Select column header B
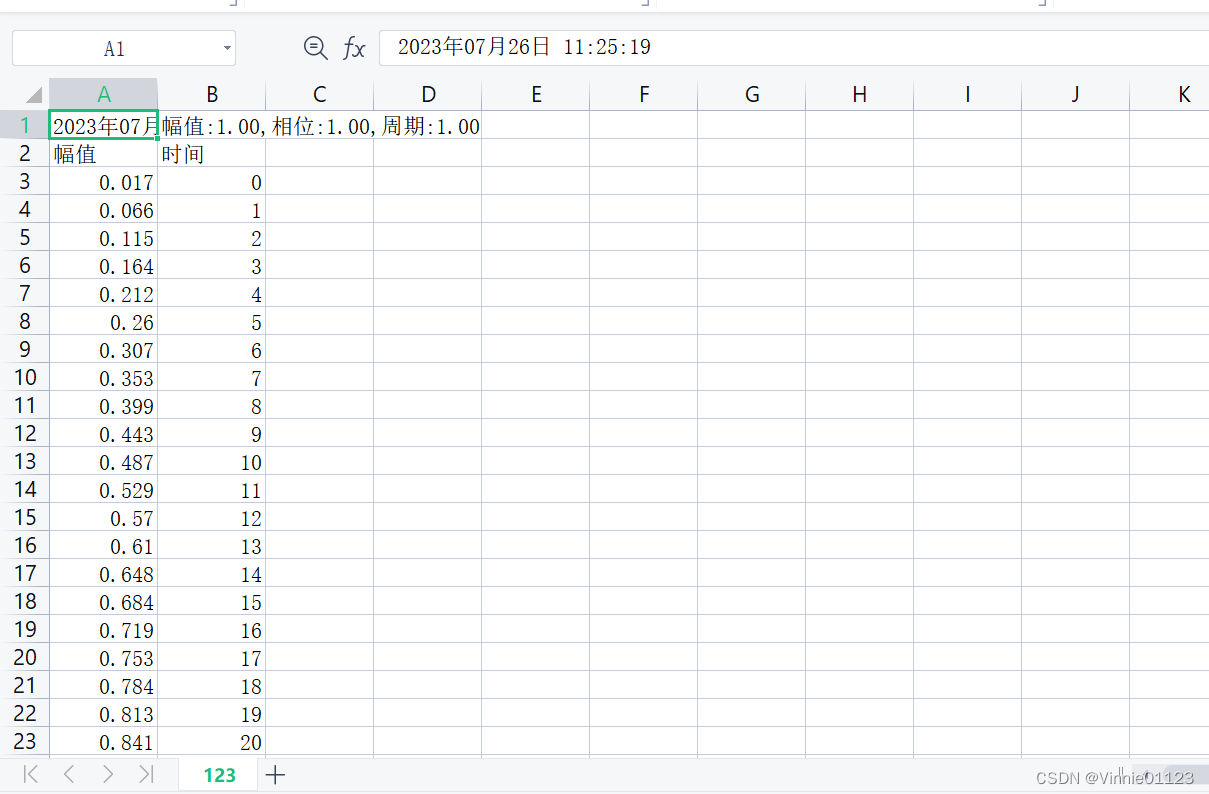Image resolution: width=1209 pixels, height=794 pixels. [212, 93]
